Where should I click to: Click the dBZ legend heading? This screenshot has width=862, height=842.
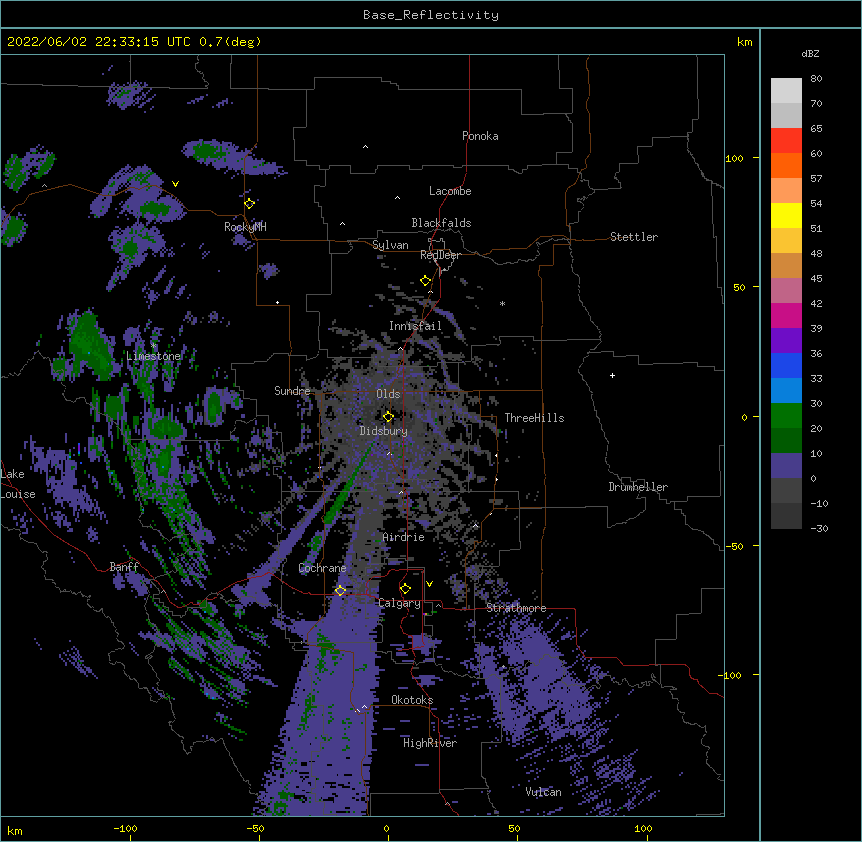810,53
